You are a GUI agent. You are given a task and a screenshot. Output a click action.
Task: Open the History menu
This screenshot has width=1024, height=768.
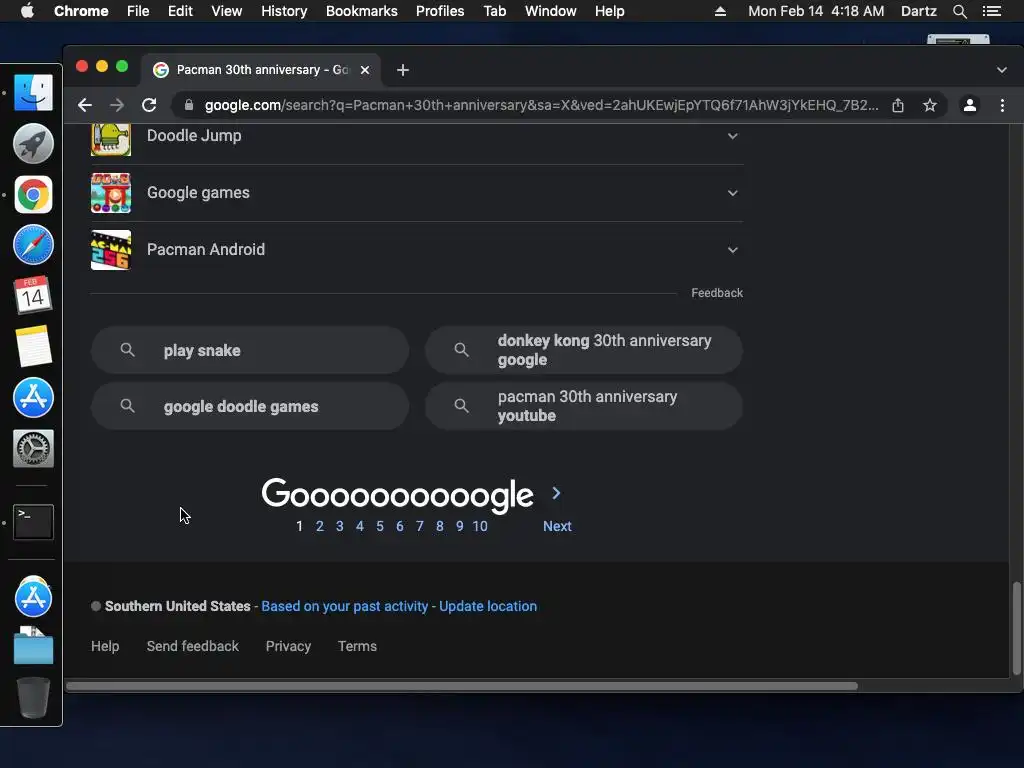(x=284, y=11)
